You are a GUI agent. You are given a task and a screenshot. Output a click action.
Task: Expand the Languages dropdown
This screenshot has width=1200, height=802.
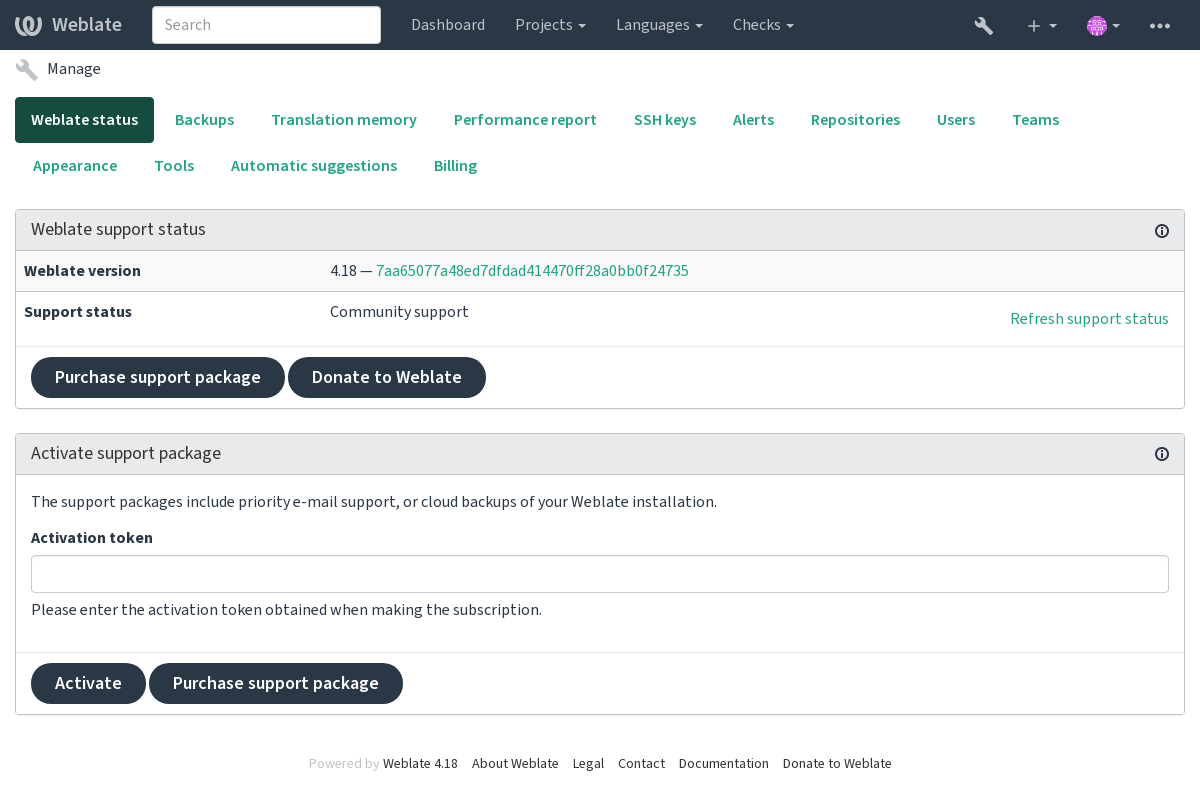[659, 25]
